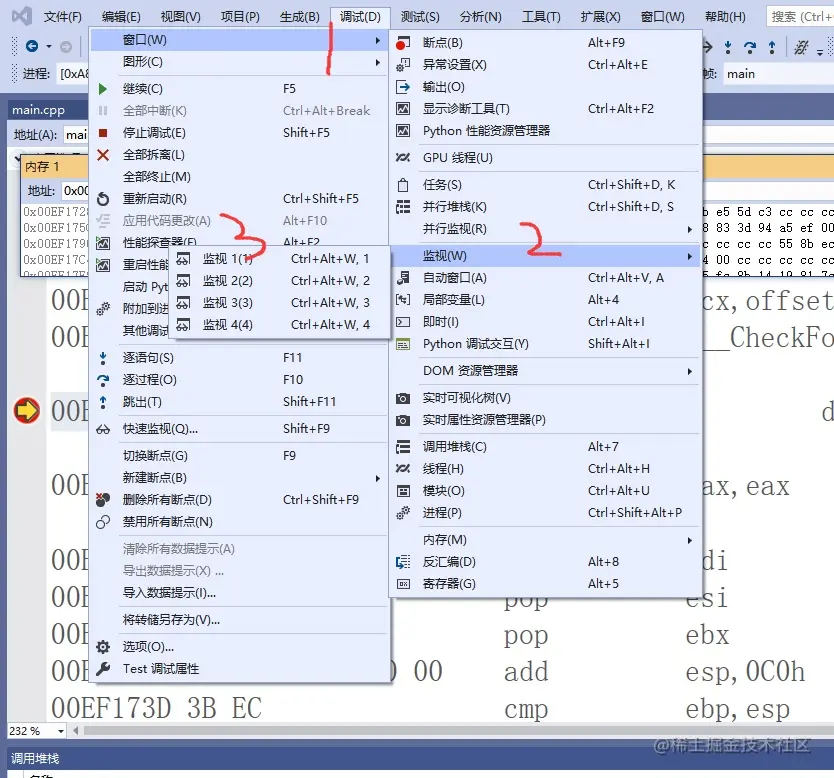Open the 测试(S) menu

click(x=420, y=17)
